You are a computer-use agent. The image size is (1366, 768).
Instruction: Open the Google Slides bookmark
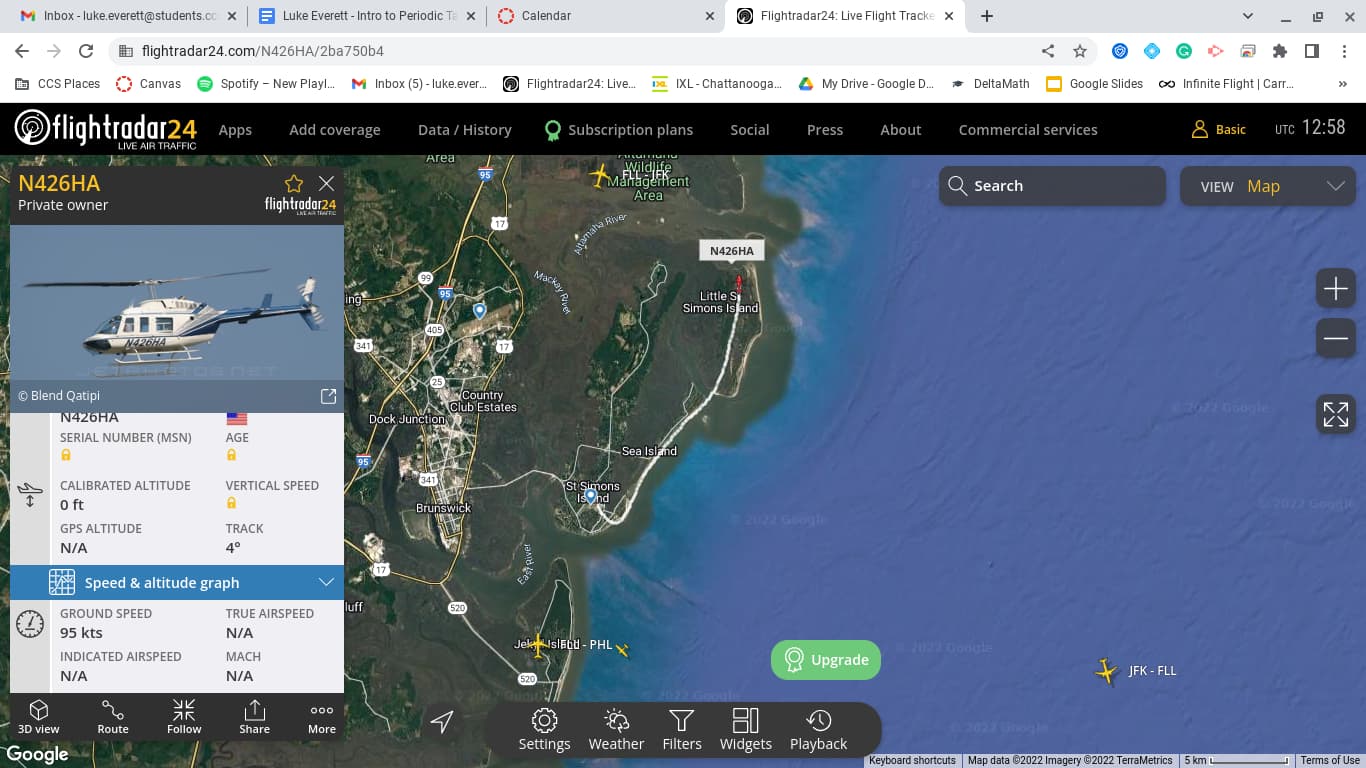tap(1094, 84)
